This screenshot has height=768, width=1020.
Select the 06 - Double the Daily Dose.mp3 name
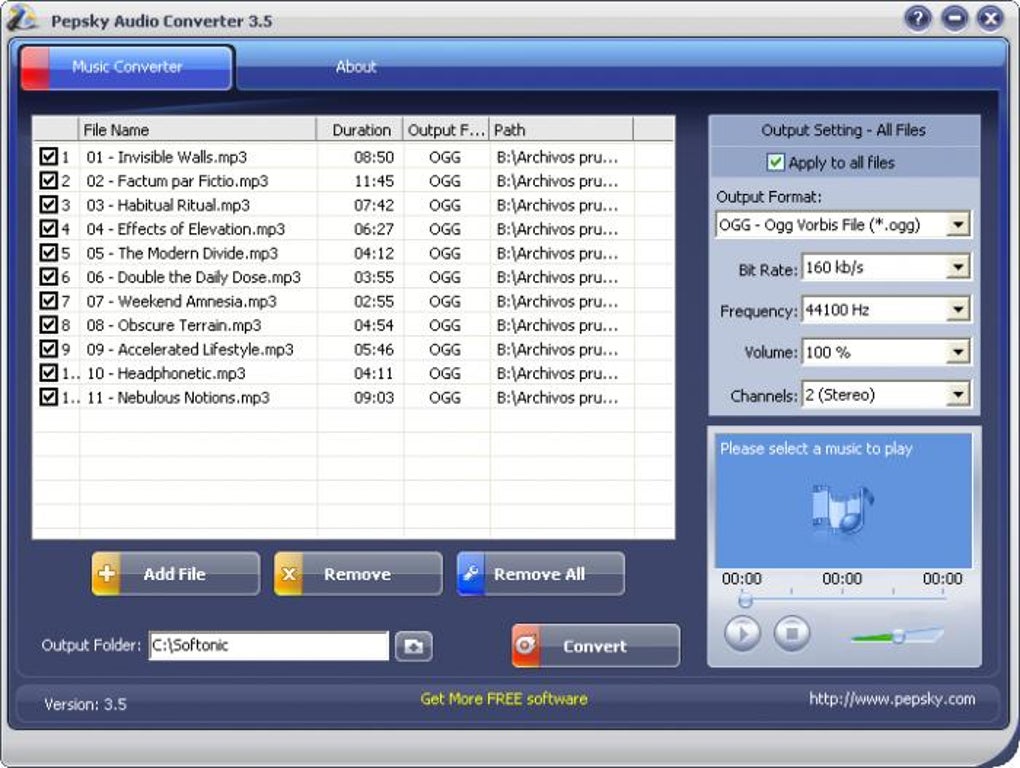coord(193,277)
